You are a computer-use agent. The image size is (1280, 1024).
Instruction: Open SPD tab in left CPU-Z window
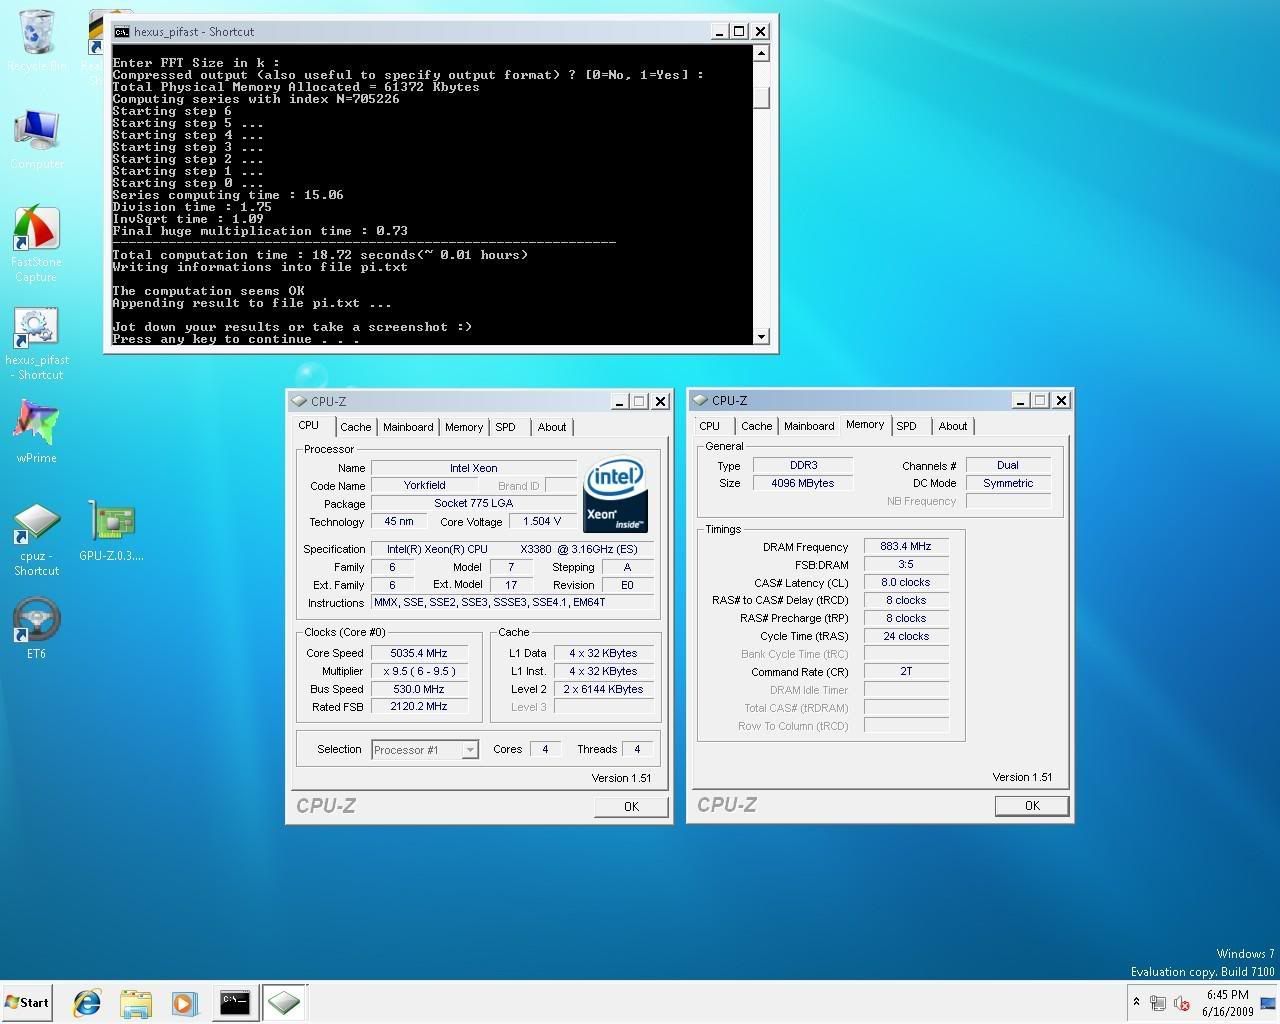coord(506,427)
